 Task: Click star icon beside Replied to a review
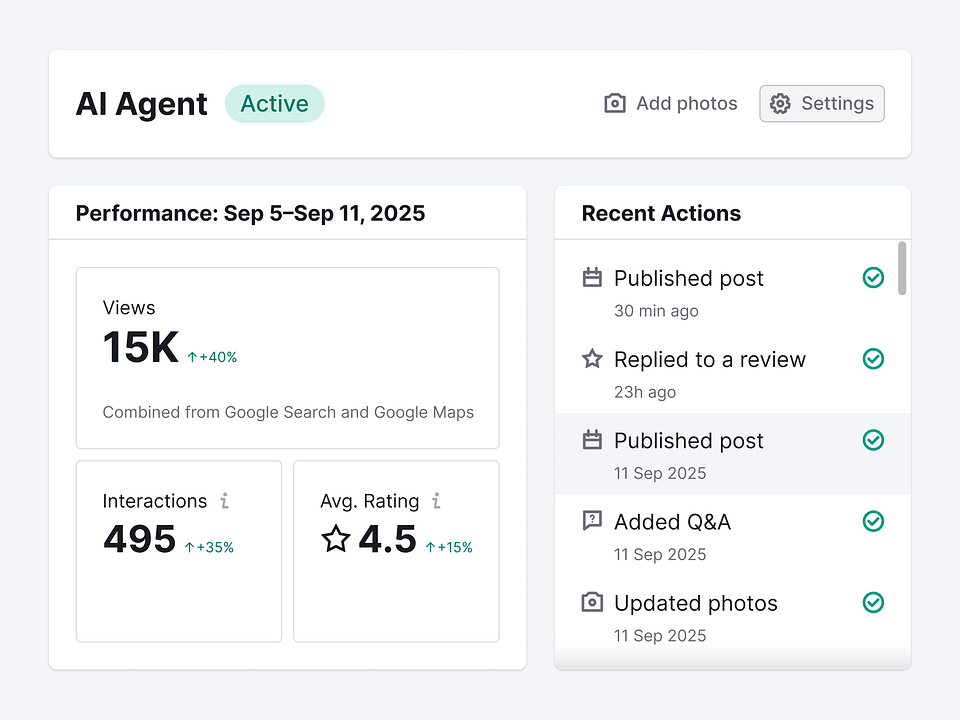592,359
